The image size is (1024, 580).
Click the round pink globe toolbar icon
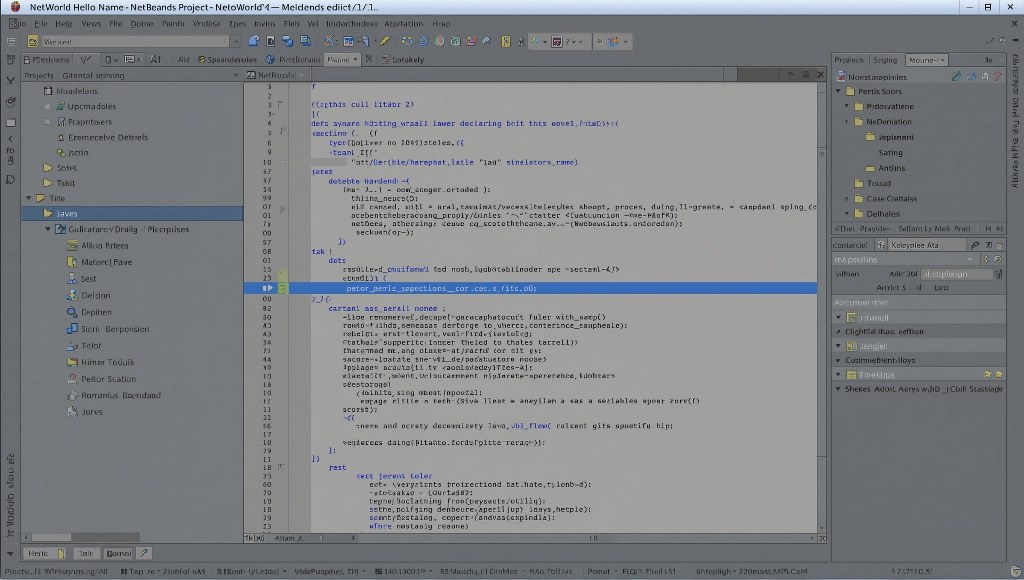pos(440,41)
